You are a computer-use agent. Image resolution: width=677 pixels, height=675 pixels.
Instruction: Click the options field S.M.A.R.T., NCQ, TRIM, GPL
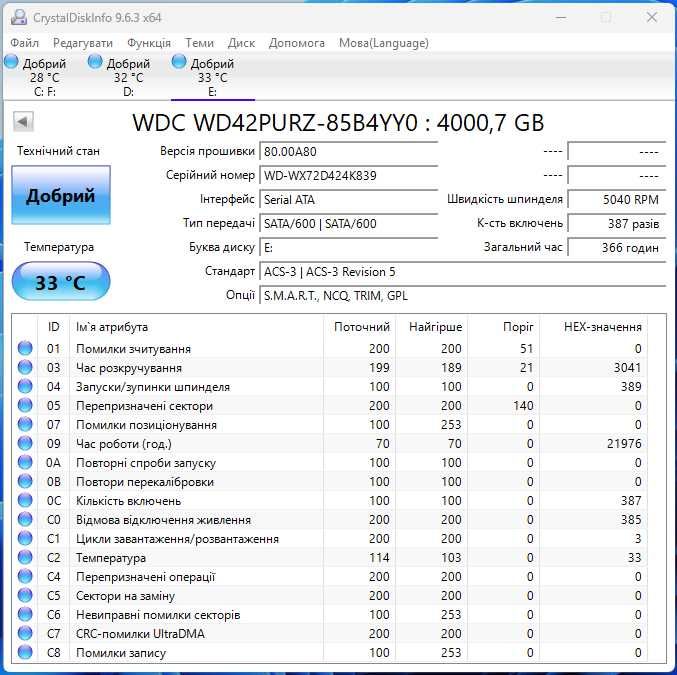(463, 295)
